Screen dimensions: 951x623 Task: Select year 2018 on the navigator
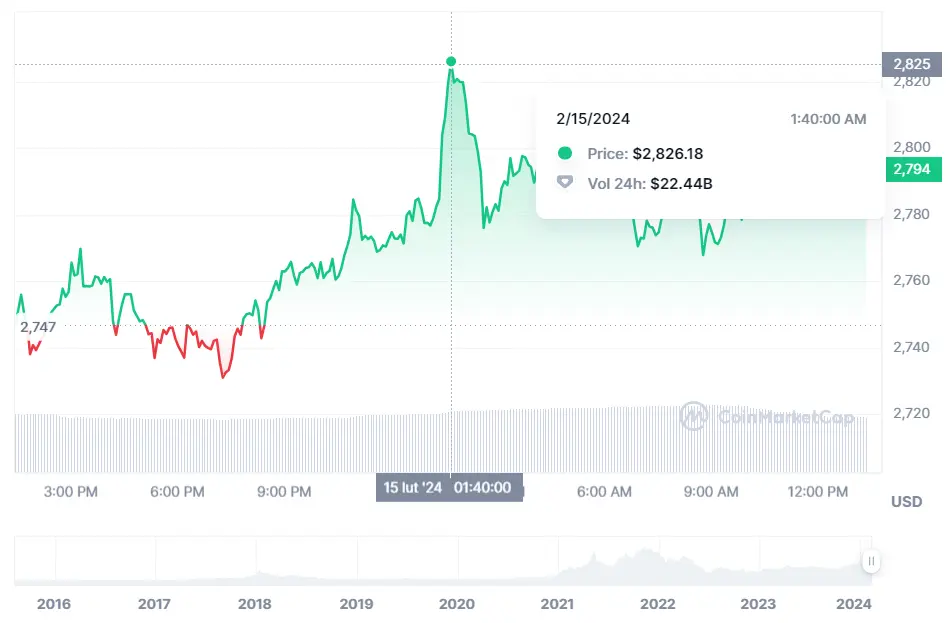pos(255,604)
